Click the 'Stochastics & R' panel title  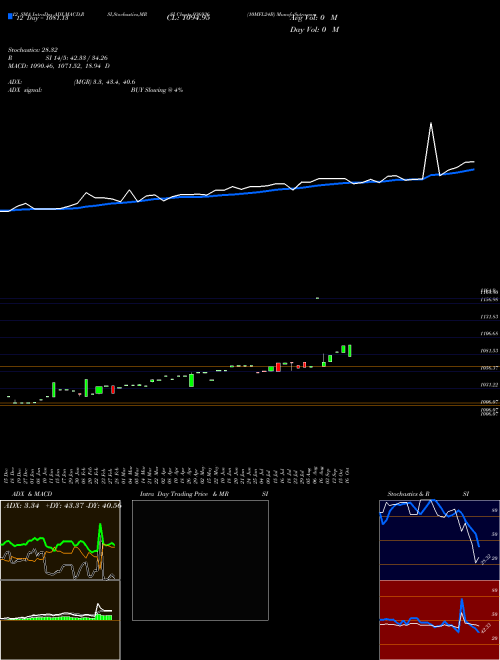click(408, 494)
